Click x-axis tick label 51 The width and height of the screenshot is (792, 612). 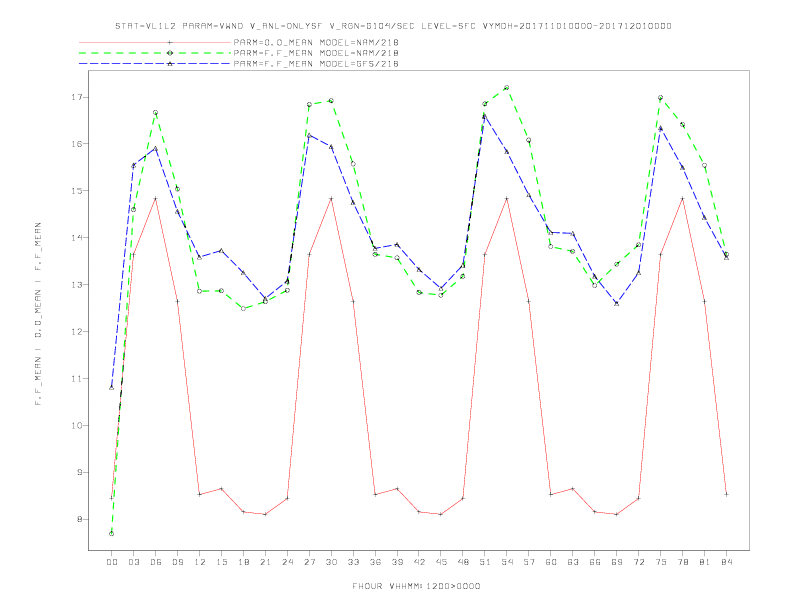click(485, 562)
